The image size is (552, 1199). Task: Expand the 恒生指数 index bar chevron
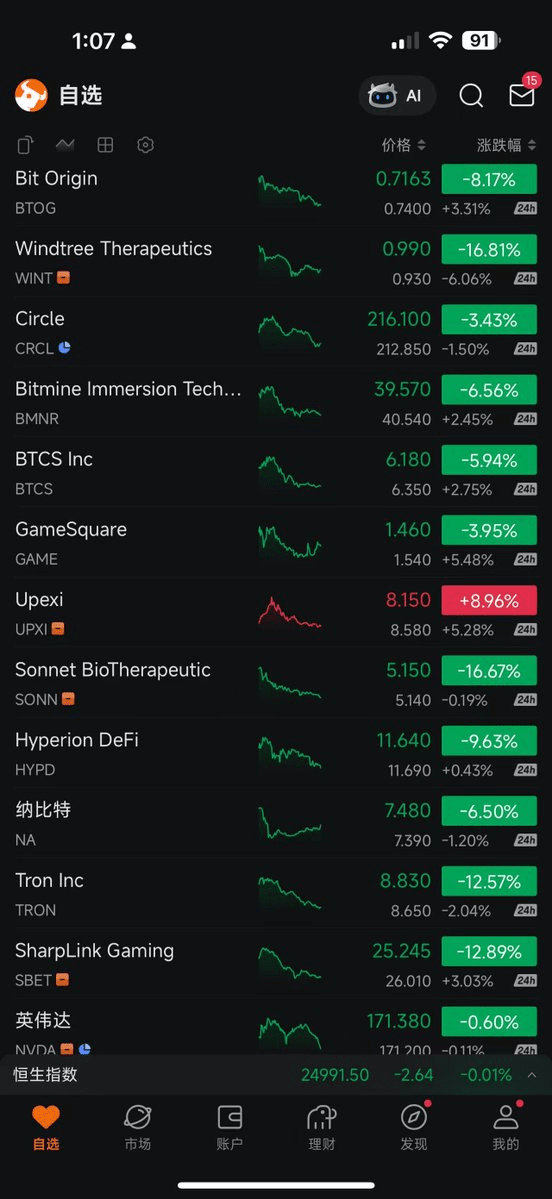point(531,1075)
